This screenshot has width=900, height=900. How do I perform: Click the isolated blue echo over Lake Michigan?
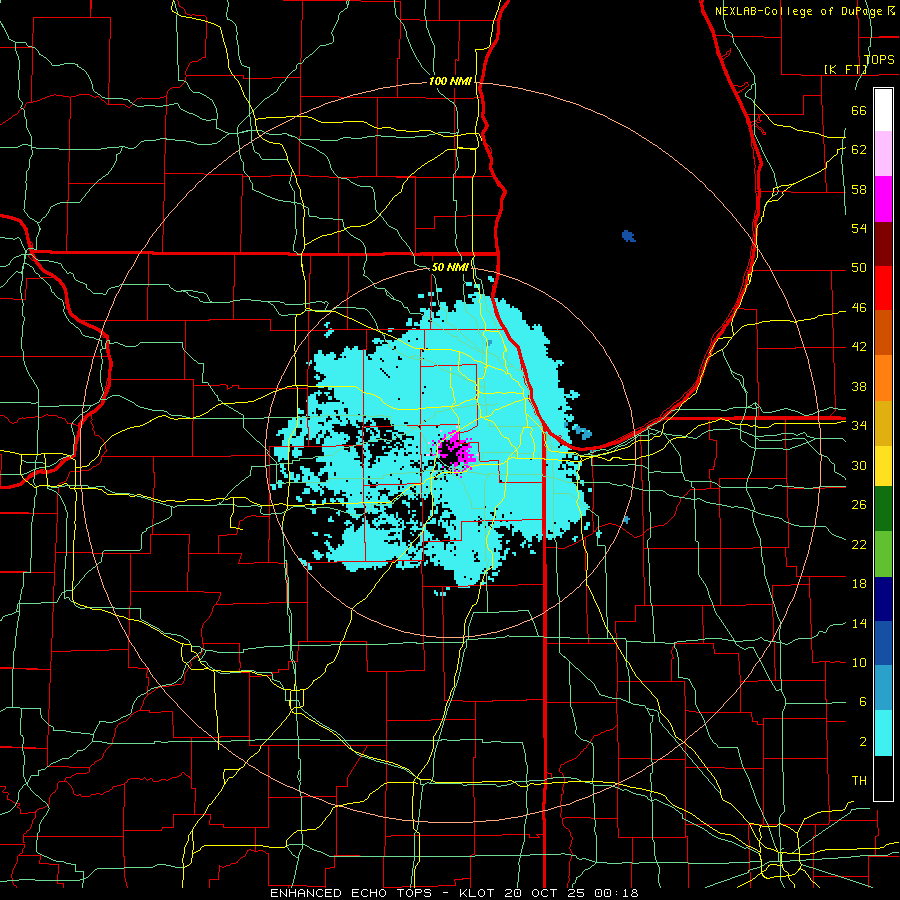(x=629, y=235)
